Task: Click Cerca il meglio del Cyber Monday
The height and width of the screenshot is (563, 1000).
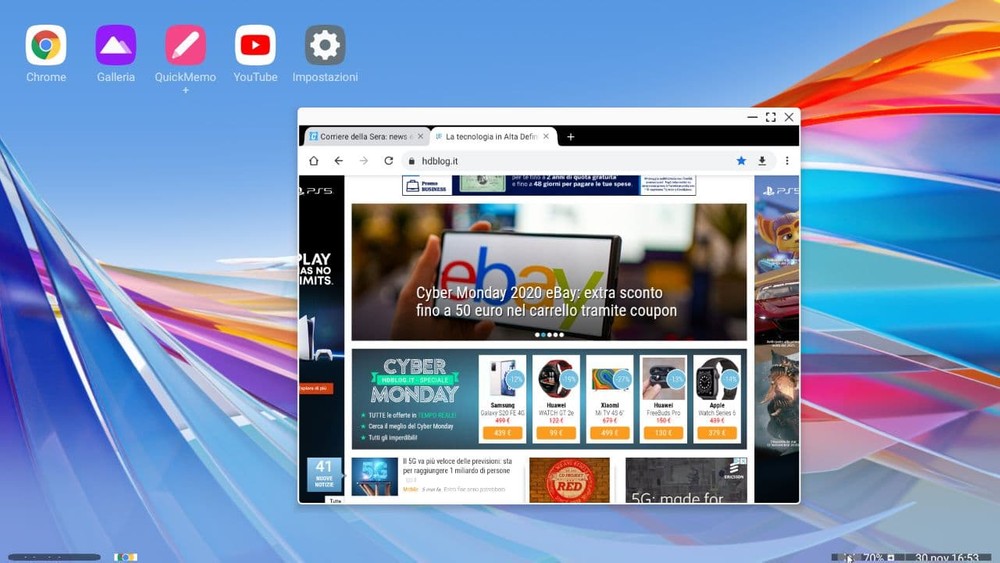Action: tap(411, 426)
